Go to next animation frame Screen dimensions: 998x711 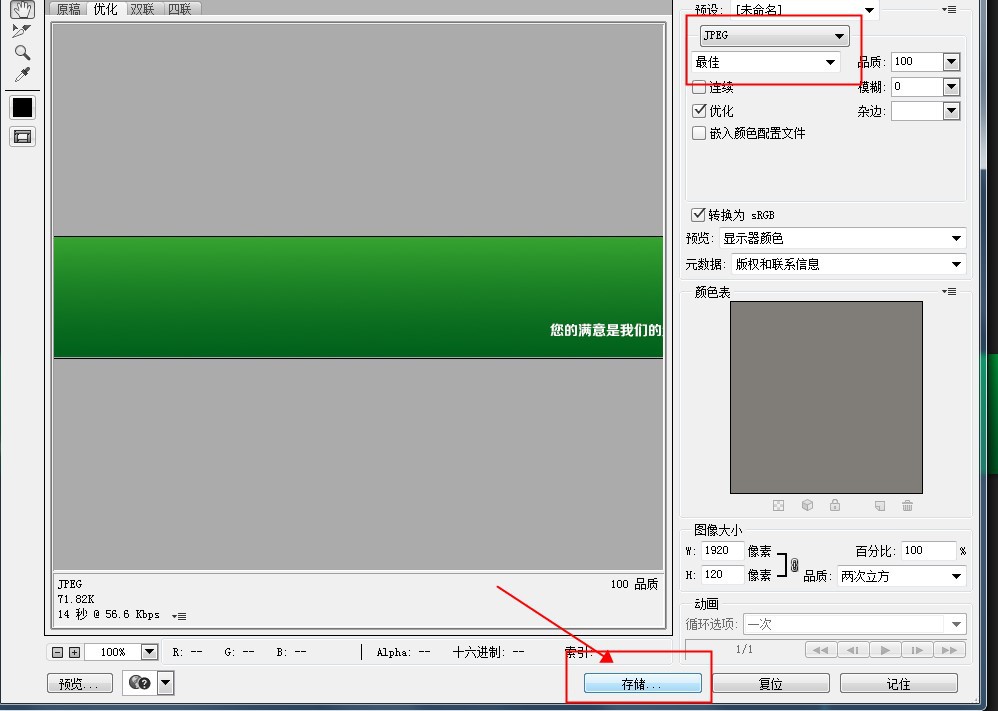pyautogui.click(x=917, y=650)
